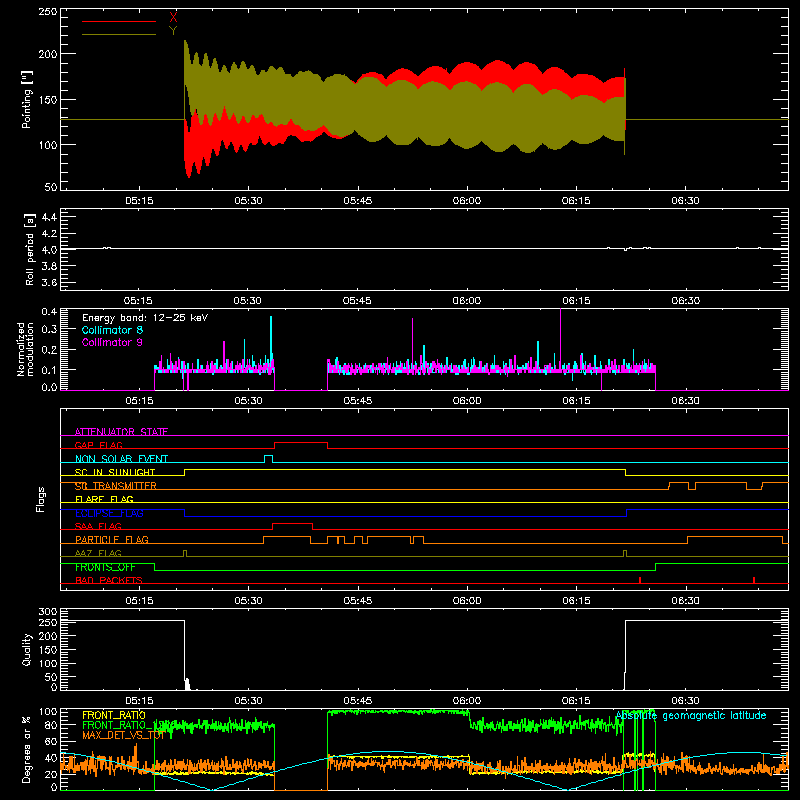Click the Flags axis title

41,499
